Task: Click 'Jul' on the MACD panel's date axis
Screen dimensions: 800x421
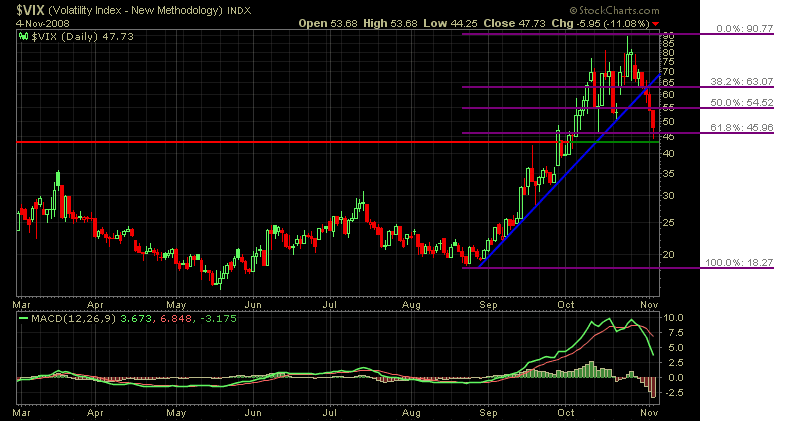Action: tap(330, 412)
